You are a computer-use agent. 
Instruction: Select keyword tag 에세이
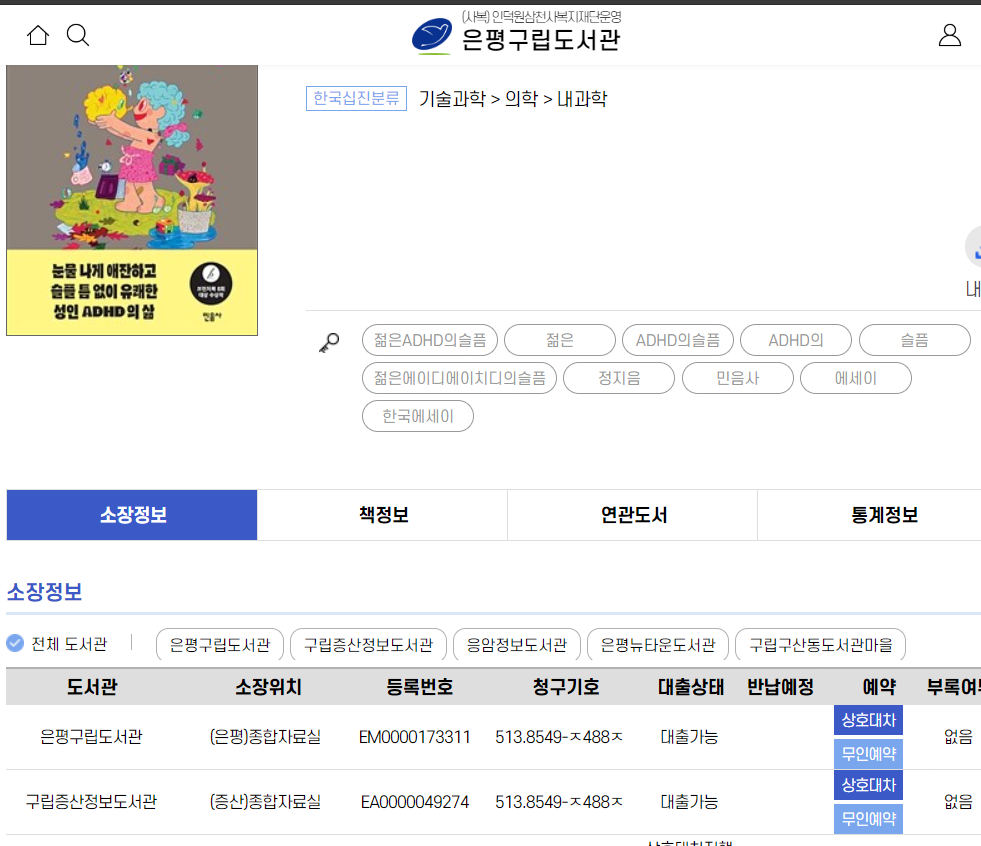pyautogui.click(x=856, y=378)
